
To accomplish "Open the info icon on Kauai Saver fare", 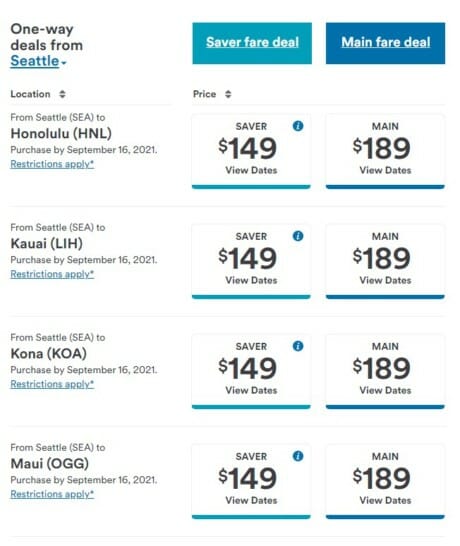I will click(298, 236).
